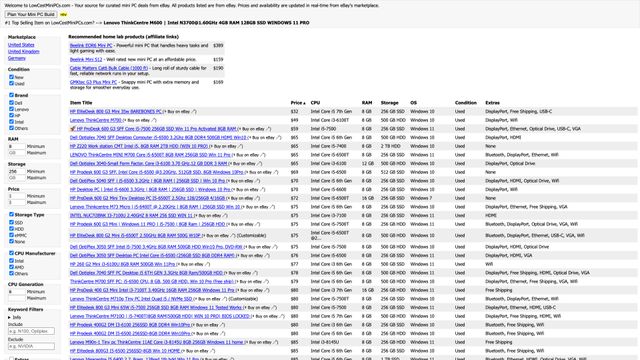Toggle the eMMC storage type checkbox
The width and height of the screenshot is (640, 360).
tap(11, 235)
